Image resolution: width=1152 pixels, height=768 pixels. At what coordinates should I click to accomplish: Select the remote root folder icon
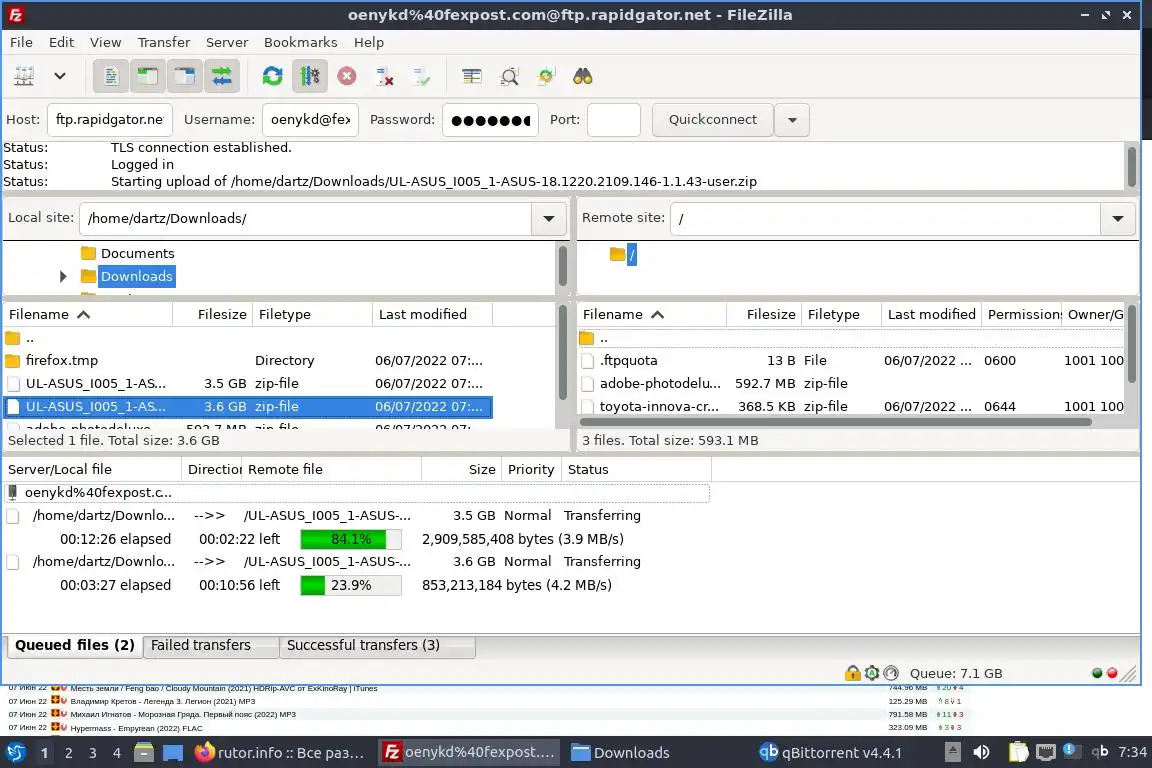pyautogui.click(x=617, y=254)
